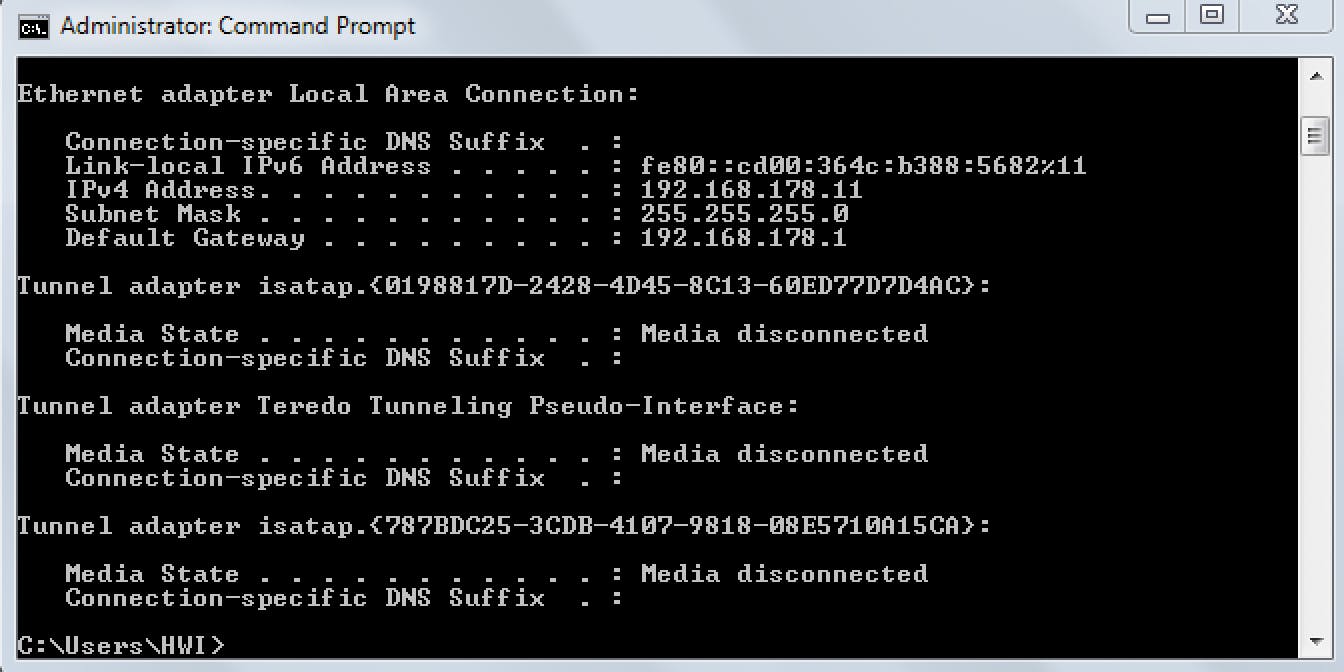Click the empty scrollbar track below thumb
Viewport: 1344px width, 672px height.
(1315, 400)
